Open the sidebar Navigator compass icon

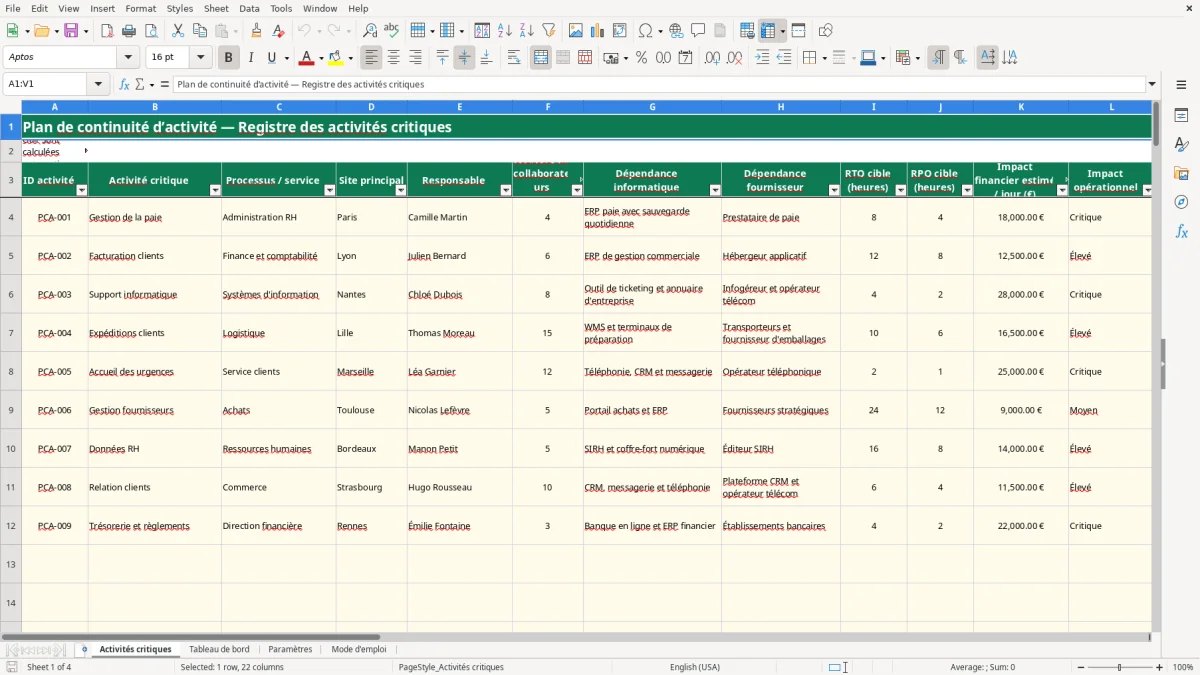click(1181, 202)
